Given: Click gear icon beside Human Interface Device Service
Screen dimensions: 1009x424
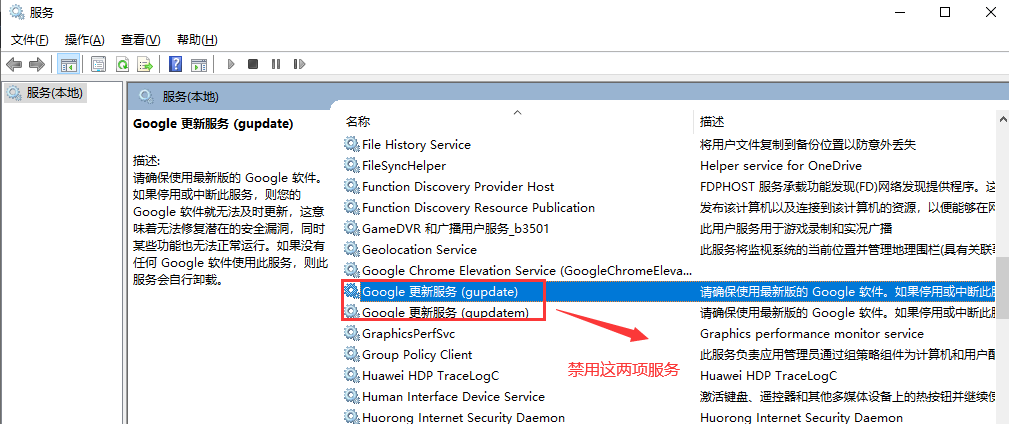Looking at the screenshot, I should (x=351, y=396).
